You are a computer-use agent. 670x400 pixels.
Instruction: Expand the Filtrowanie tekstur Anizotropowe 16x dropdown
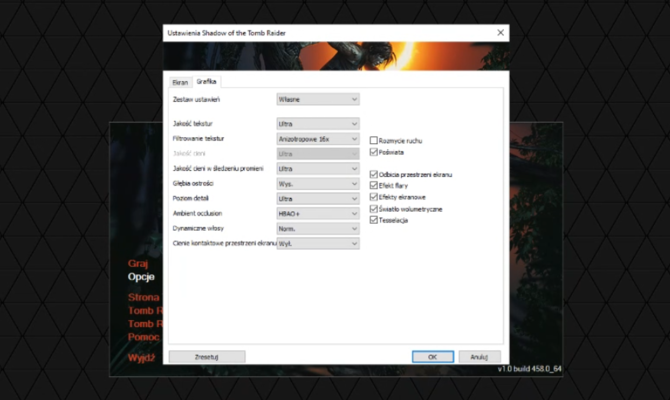317,139
